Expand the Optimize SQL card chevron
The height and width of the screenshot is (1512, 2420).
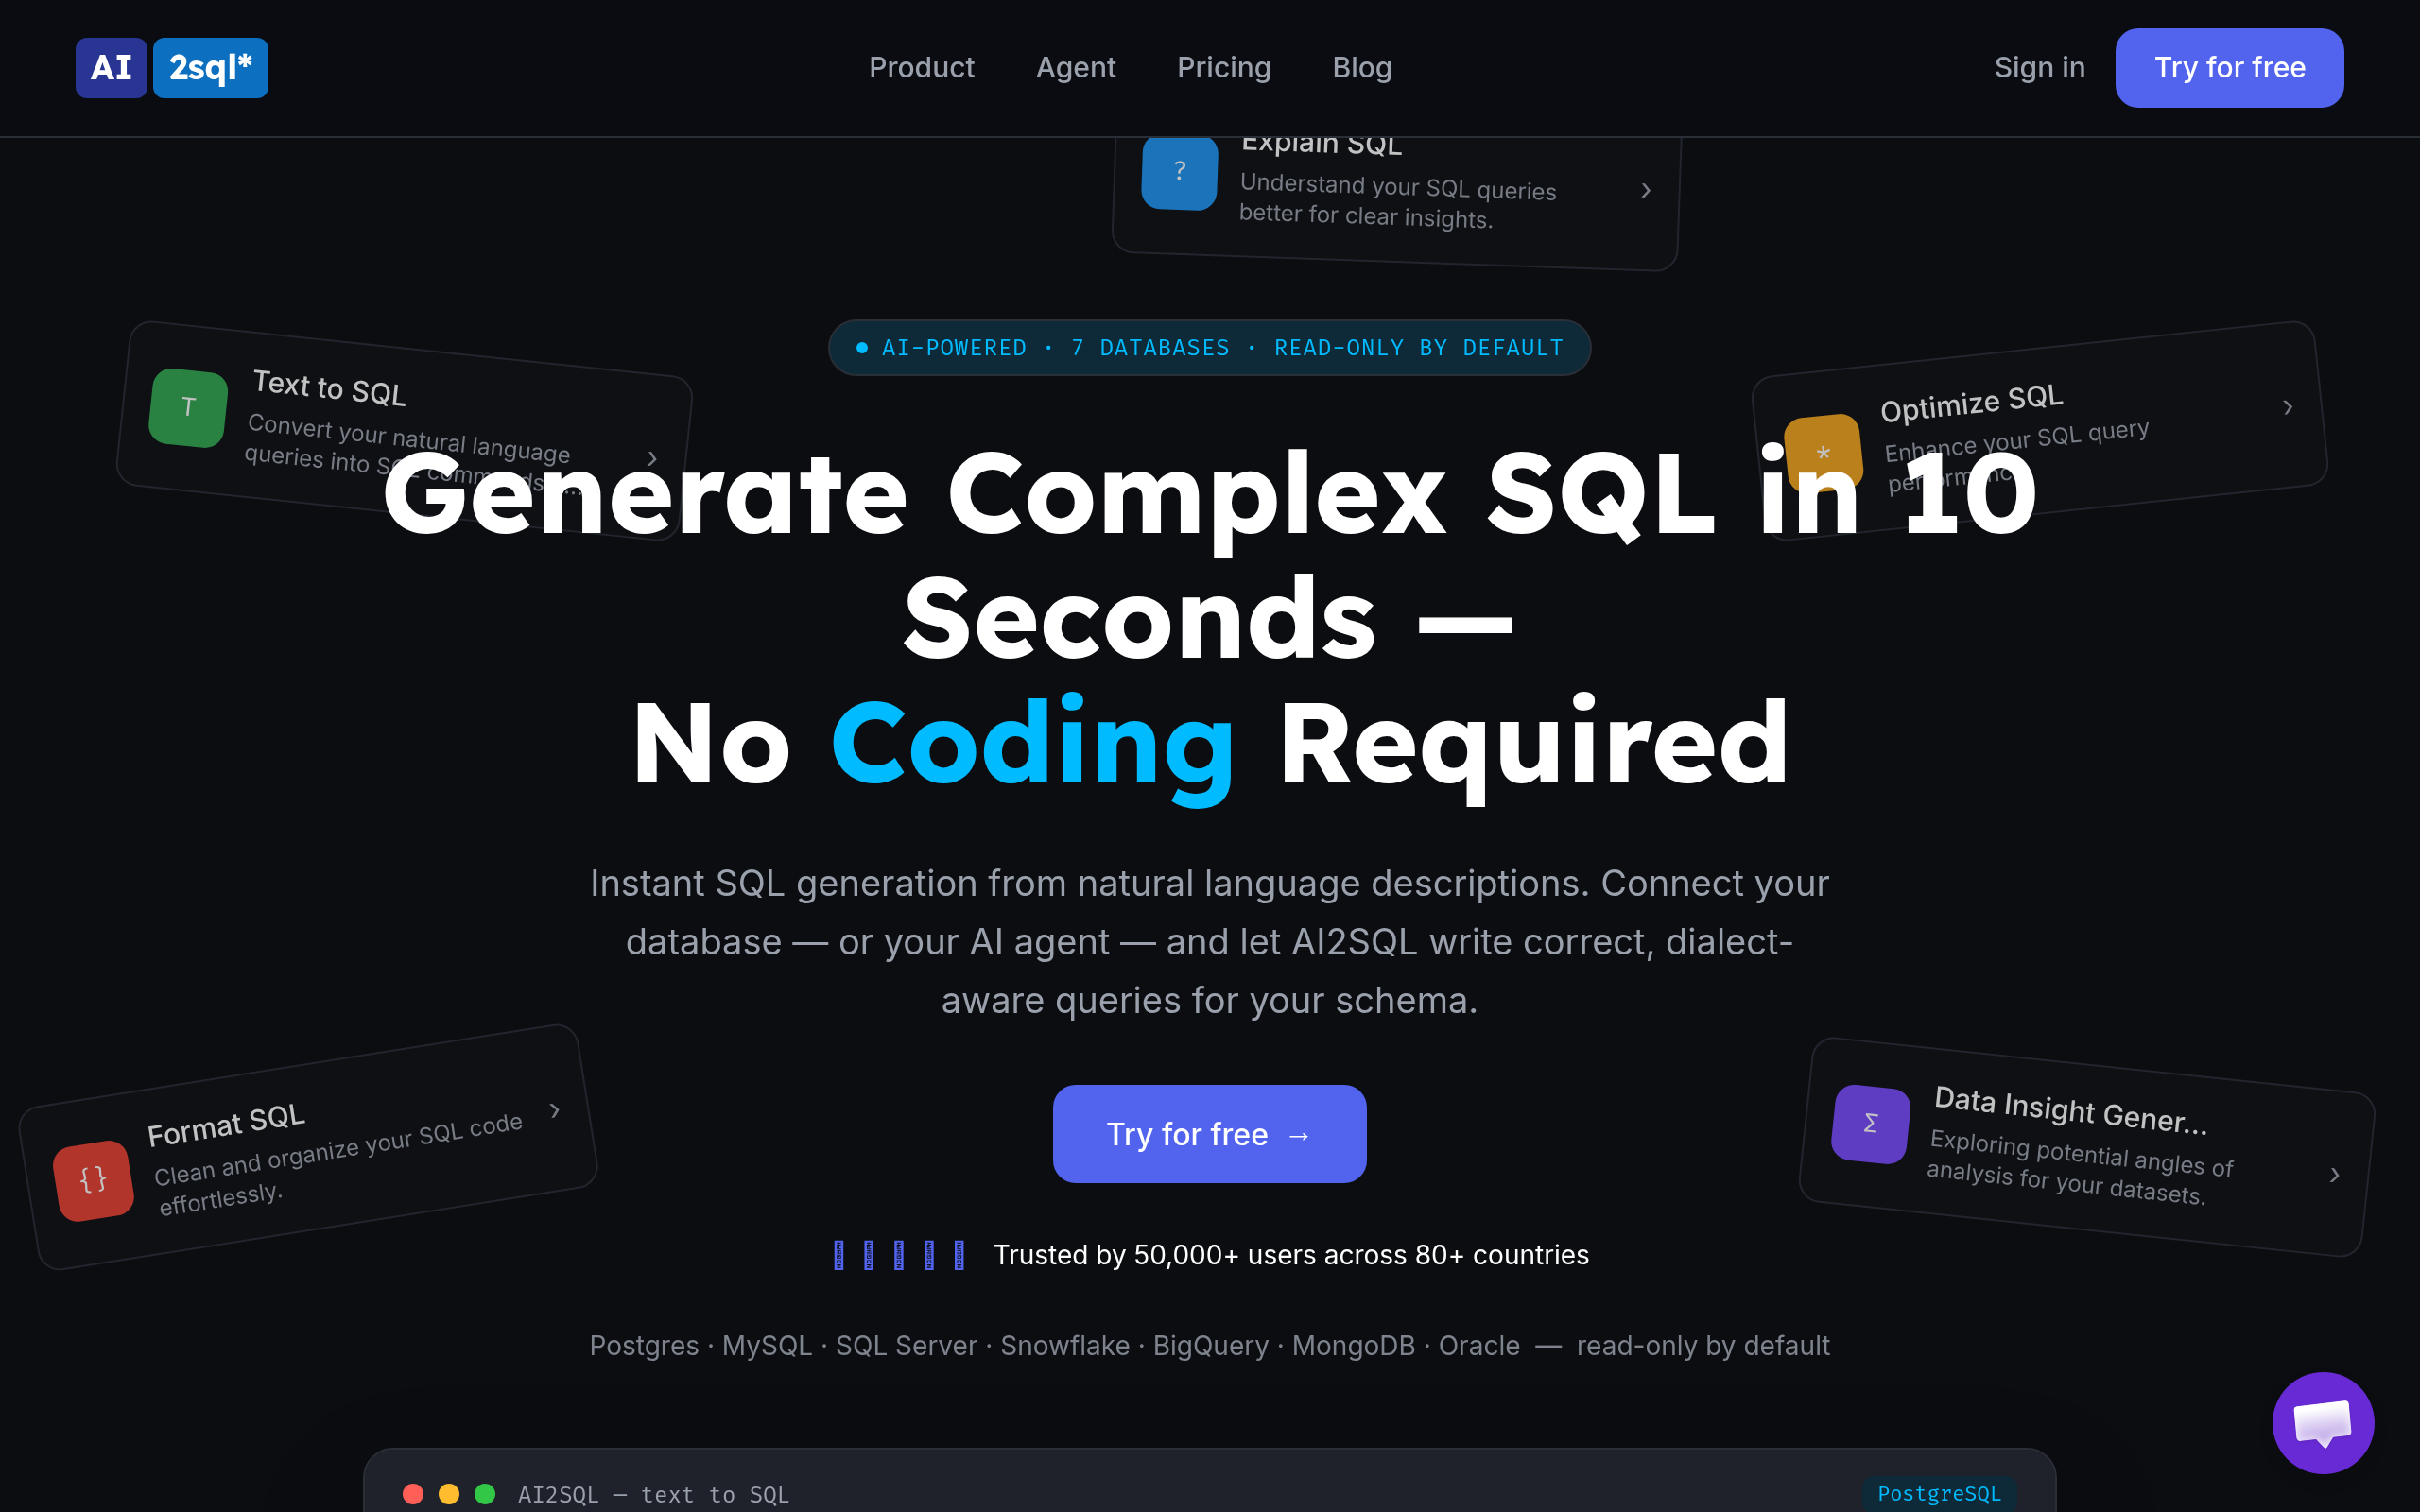tap(2287, 407)
